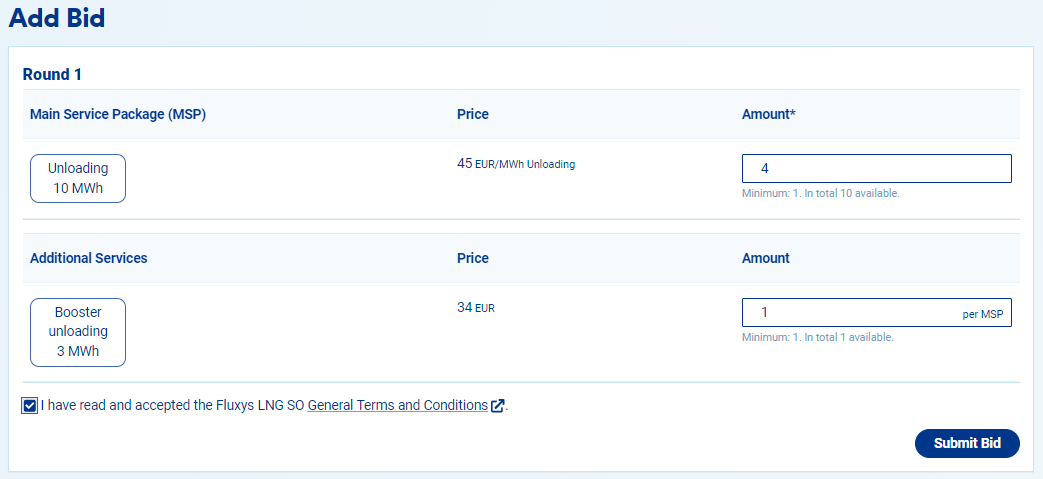Open the General Terms and Conditions link
Viewport: 1043px width, 479px height.
click(397, 406)
